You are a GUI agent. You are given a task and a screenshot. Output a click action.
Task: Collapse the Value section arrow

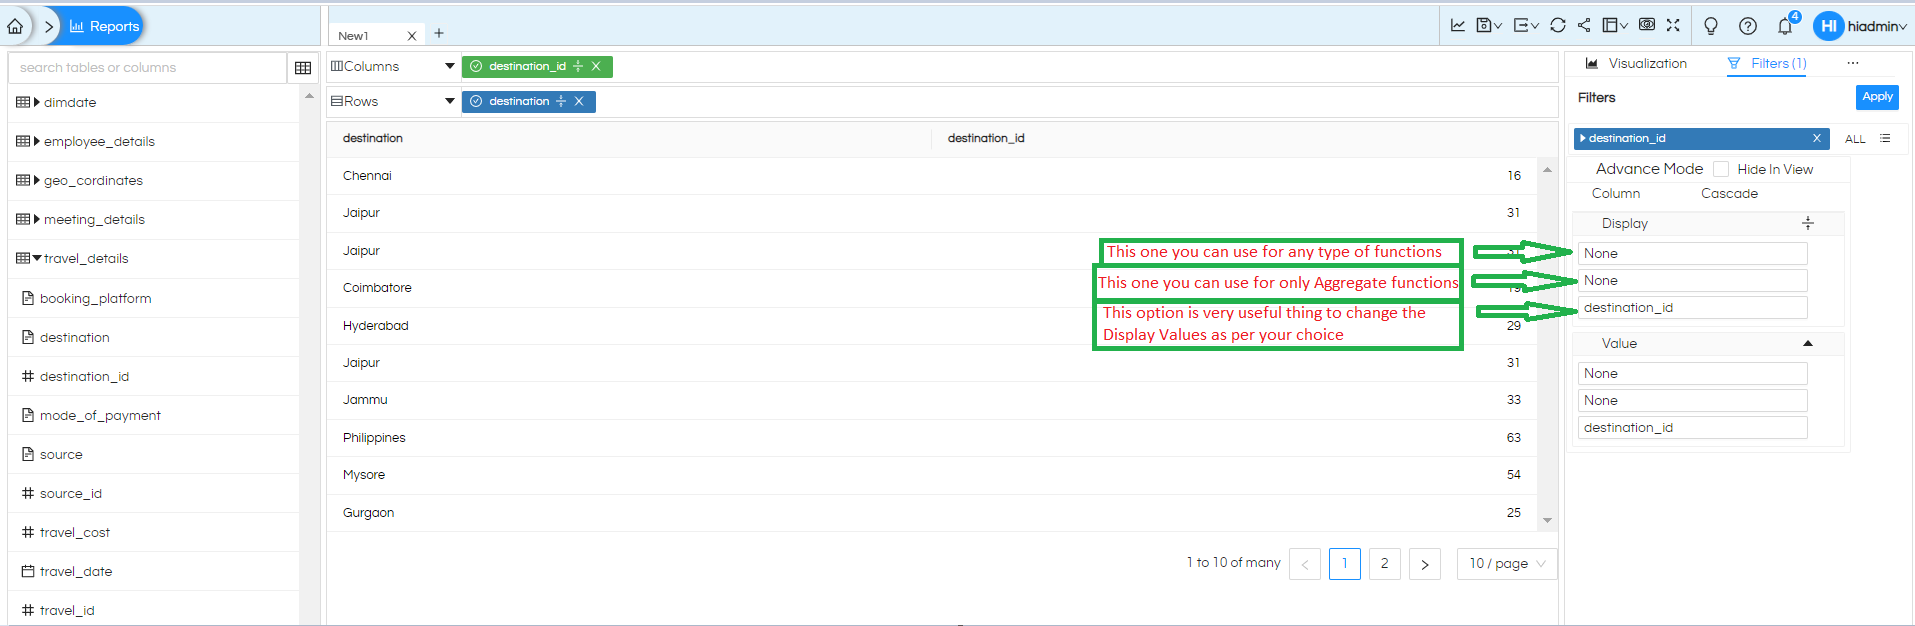pos(1808,343)
